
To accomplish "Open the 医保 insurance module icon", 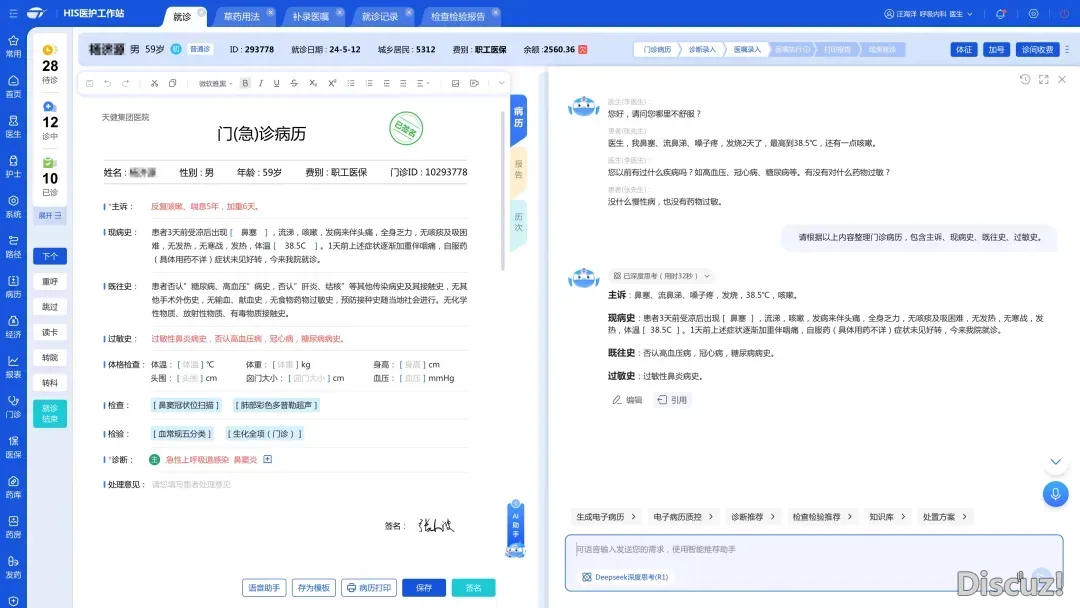I will pos(13,447).
